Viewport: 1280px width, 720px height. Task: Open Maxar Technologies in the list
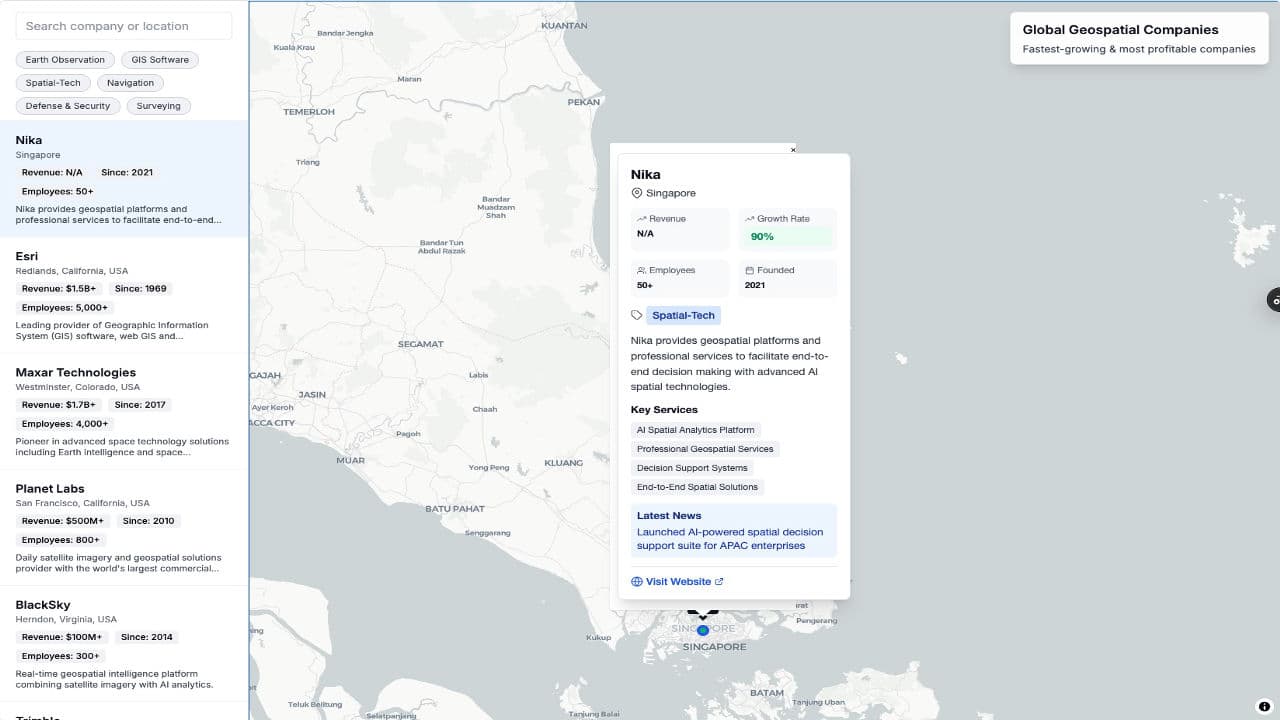pyautogui.click(x=124, y=411)
